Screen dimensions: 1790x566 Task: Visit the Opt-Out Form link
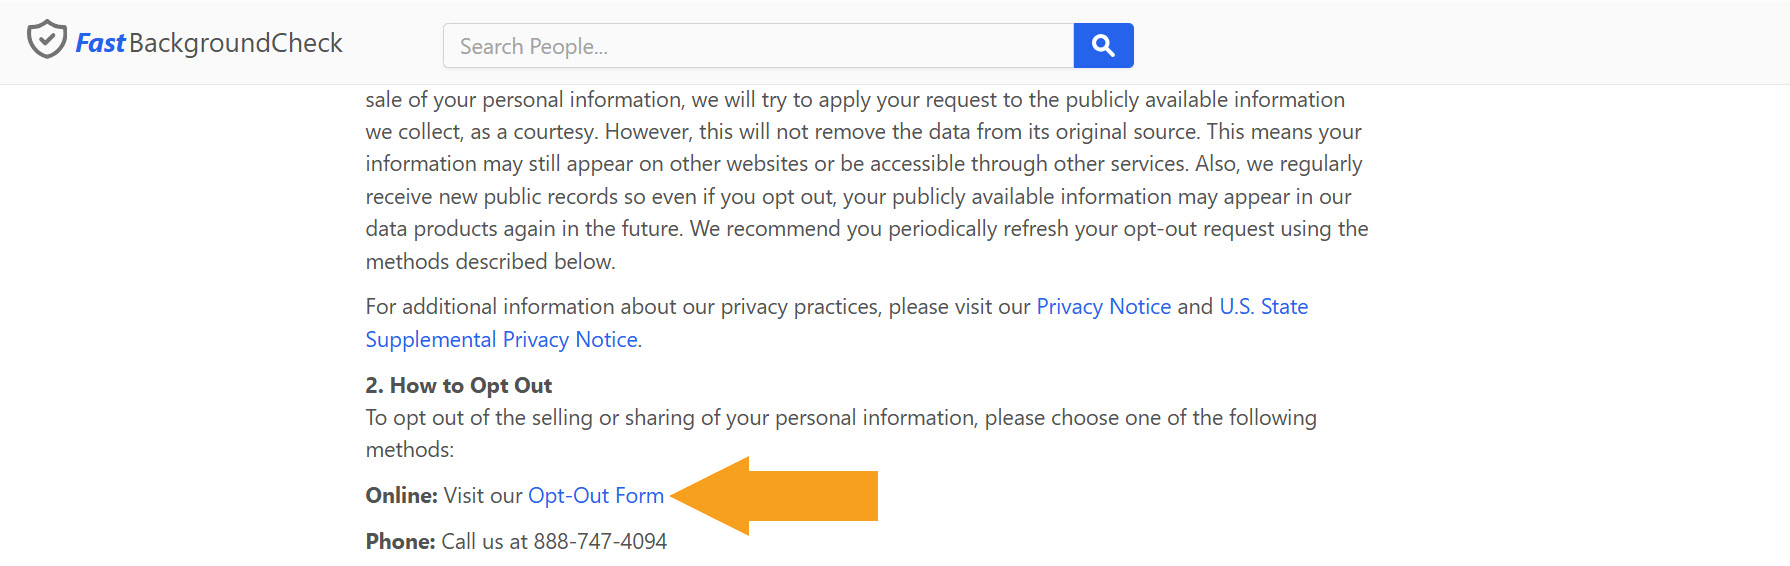[x=596, y=496]
